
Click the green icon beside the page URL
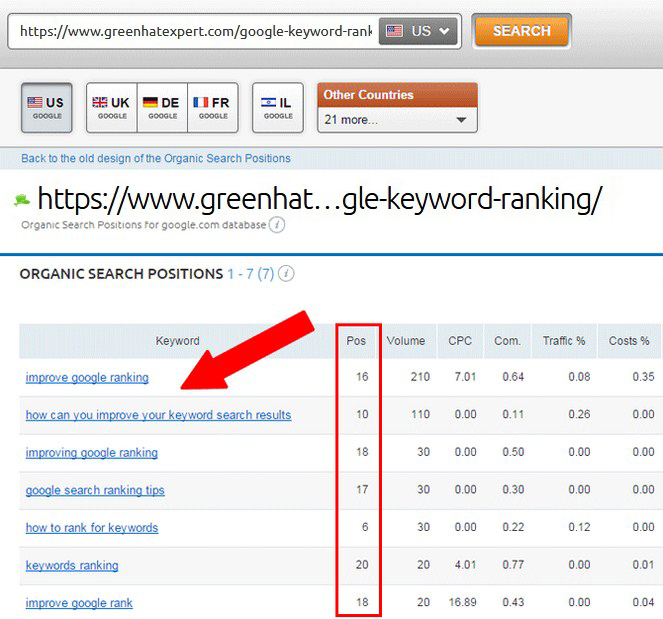(x=22, y=200)
